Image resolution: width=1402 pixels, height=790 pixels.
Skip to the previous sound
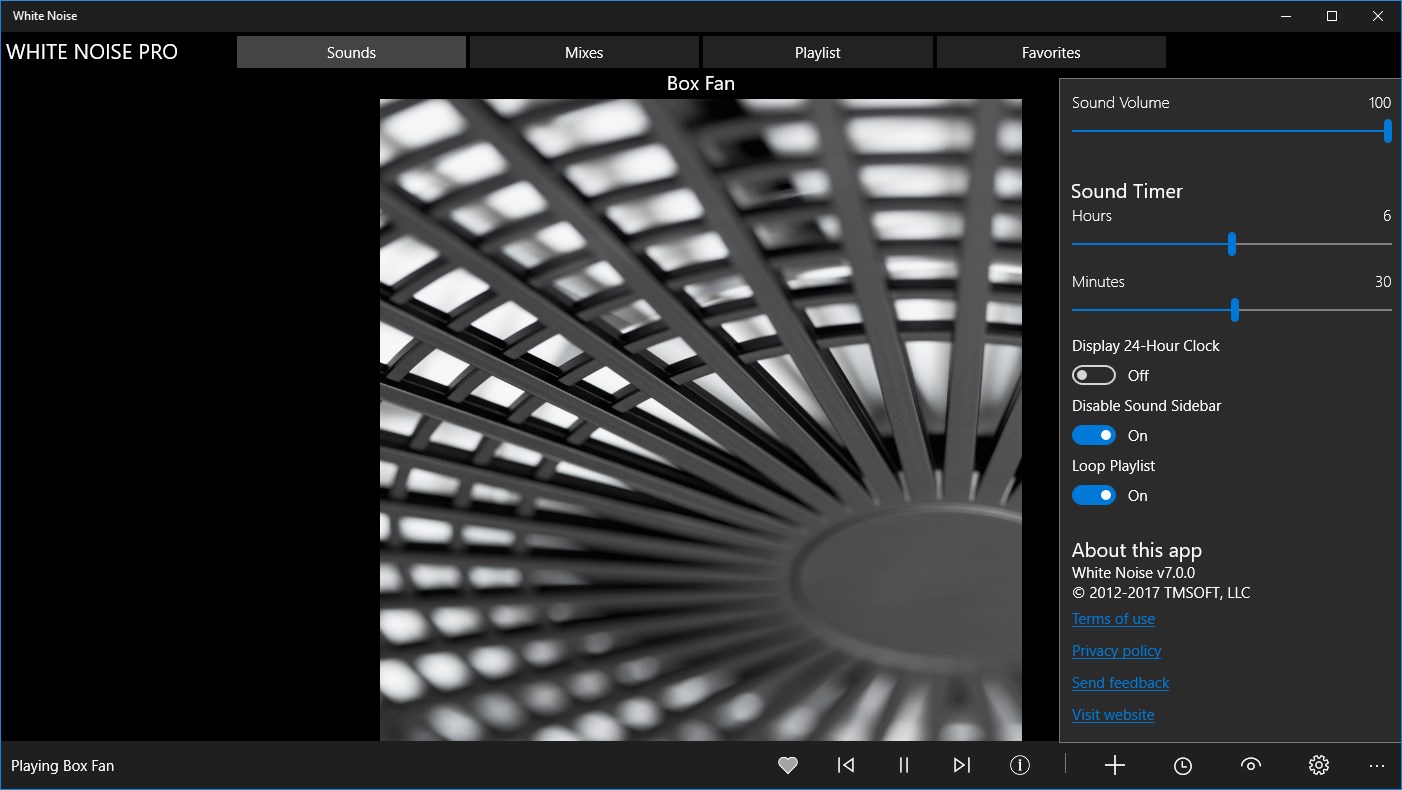[x=846, y=765]
